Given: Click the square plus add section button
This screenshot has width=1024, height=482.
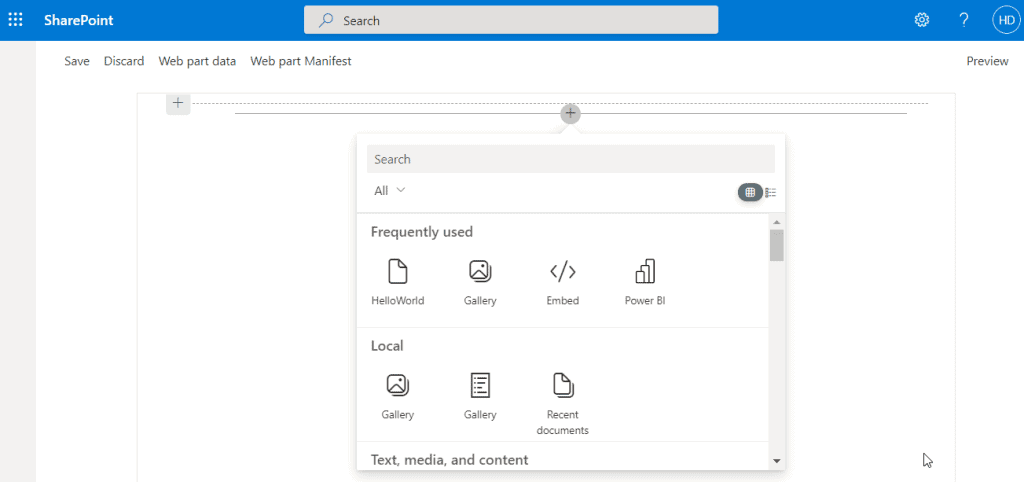Looking at the screenshot, I should (x=178, y=103).
